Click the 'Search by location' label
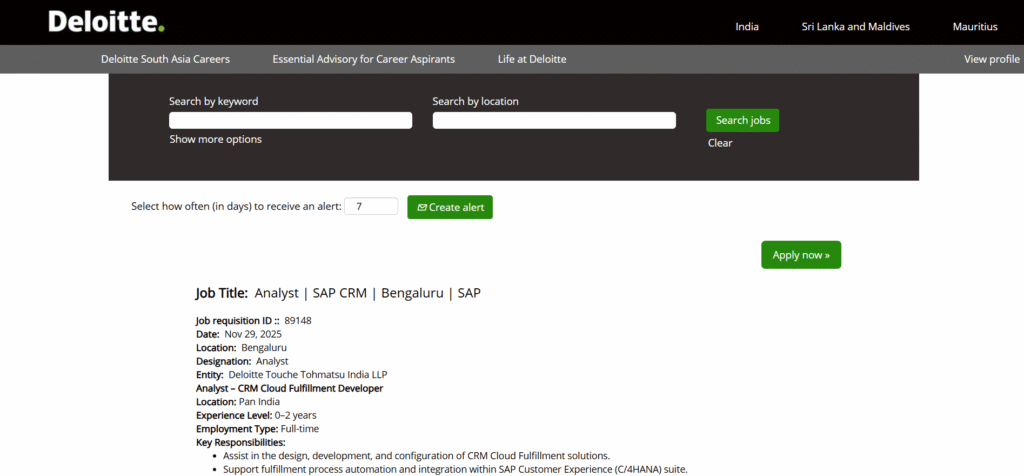The width and height of the screenshot is (1024, 476). (475, 101)
